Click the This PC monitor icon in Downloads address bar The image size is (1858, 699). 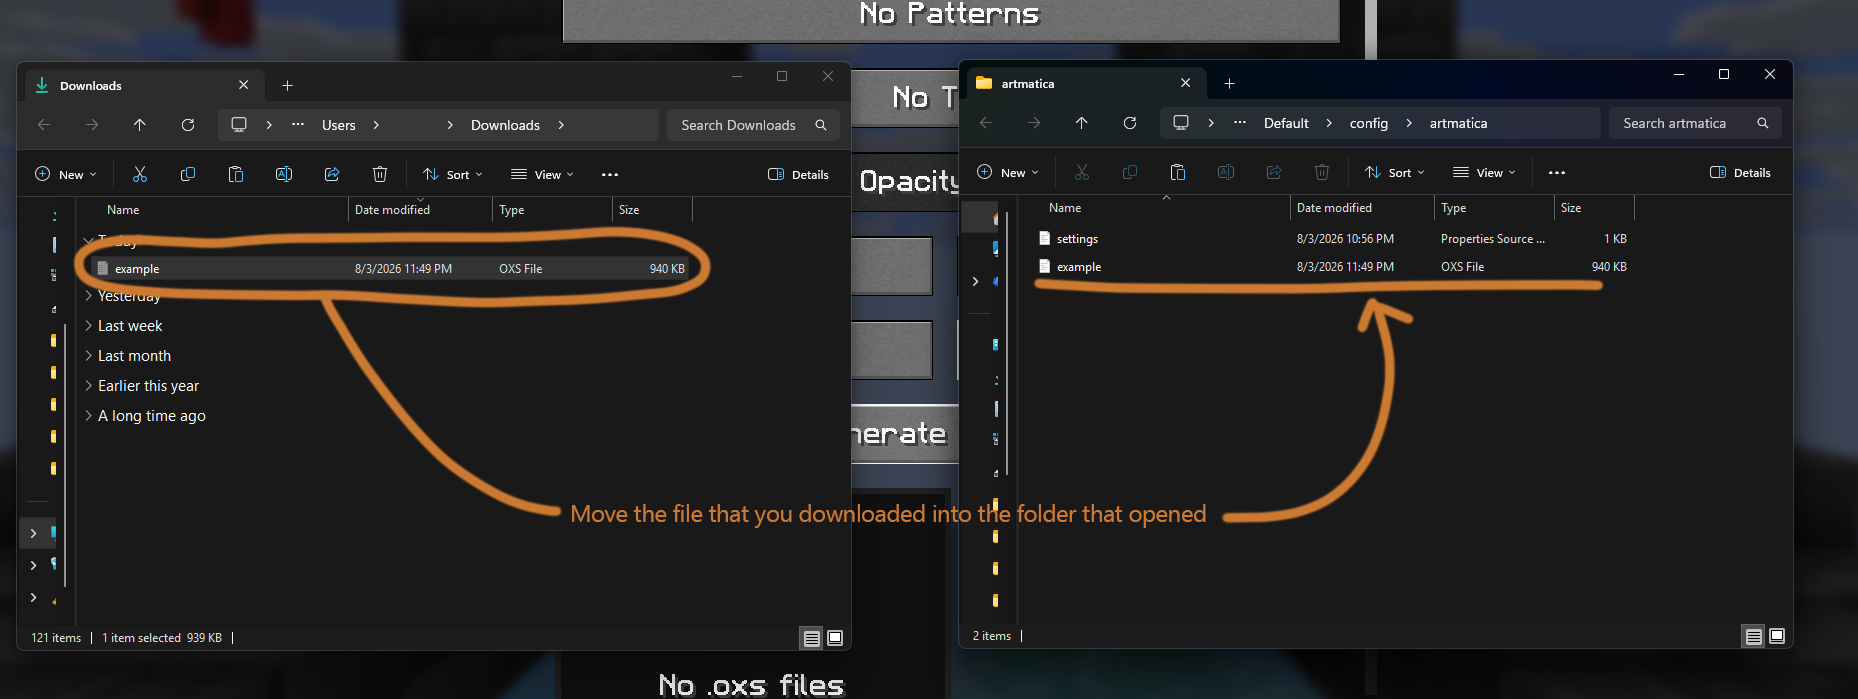pyautogui.click(x=239, y=124)
